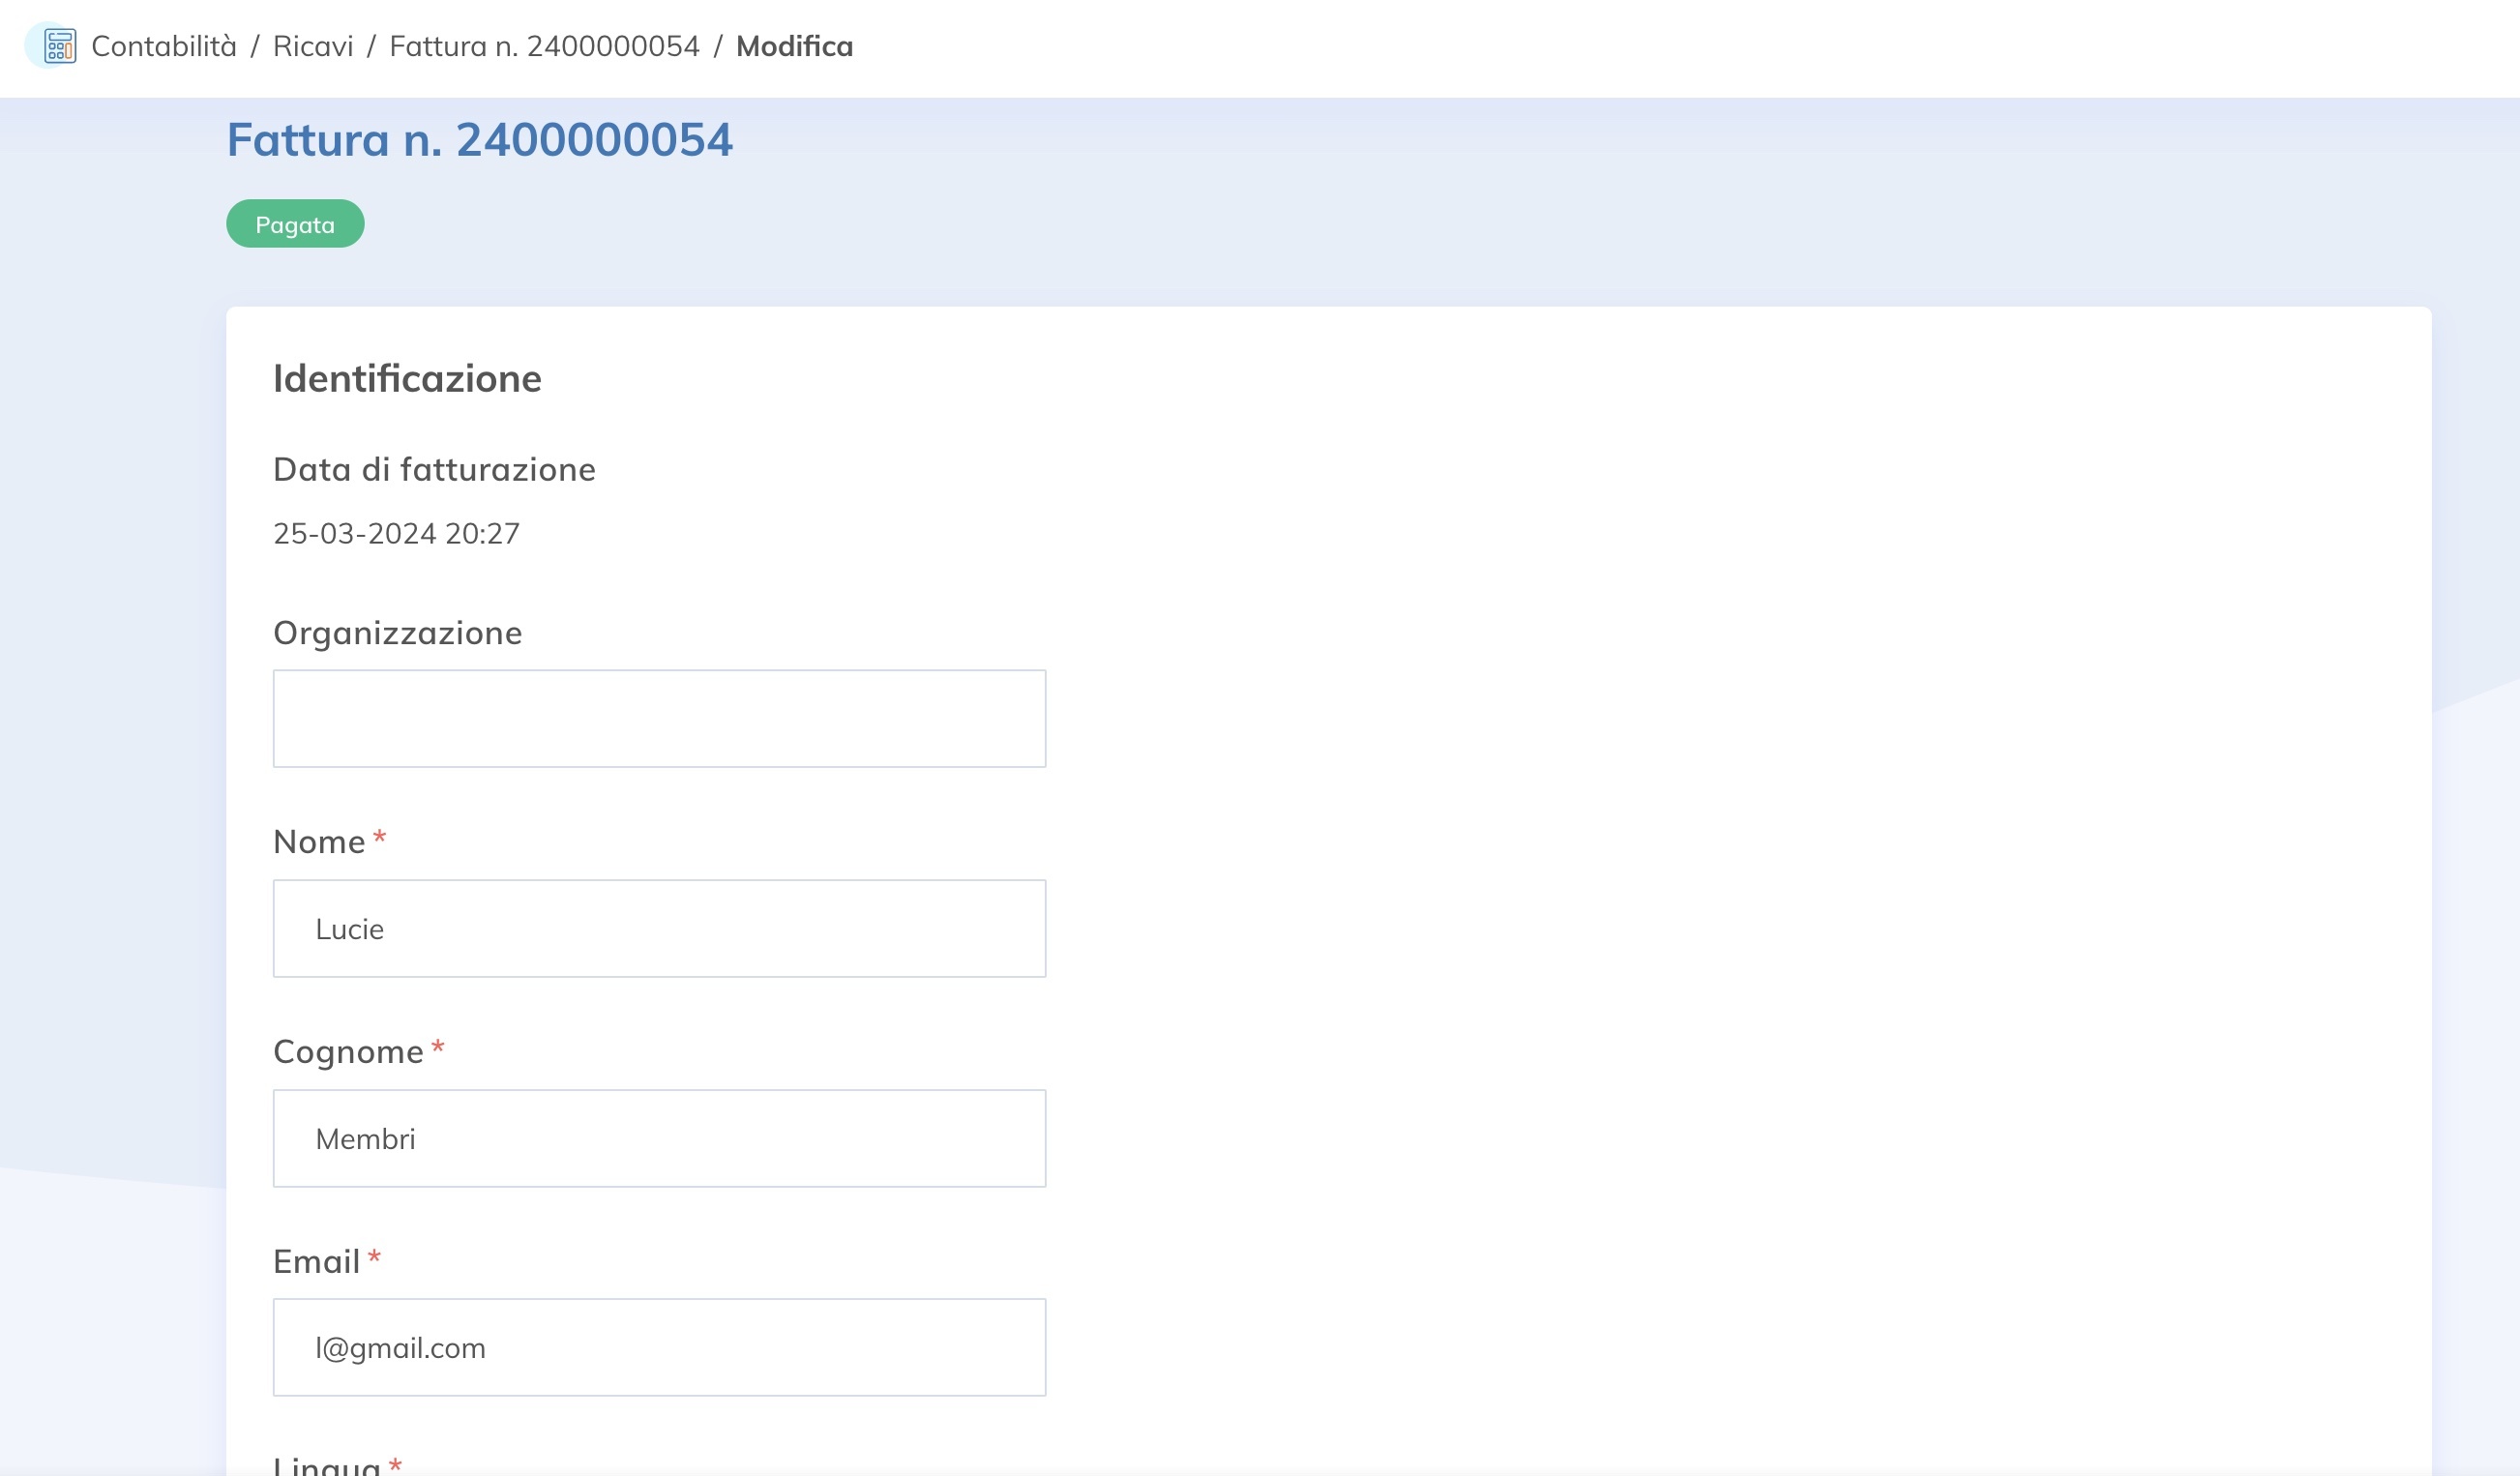The width and height of the screenshot is (2520, 1476).
Task: Click the Cognome required field label
Action: click(348, 1051)
